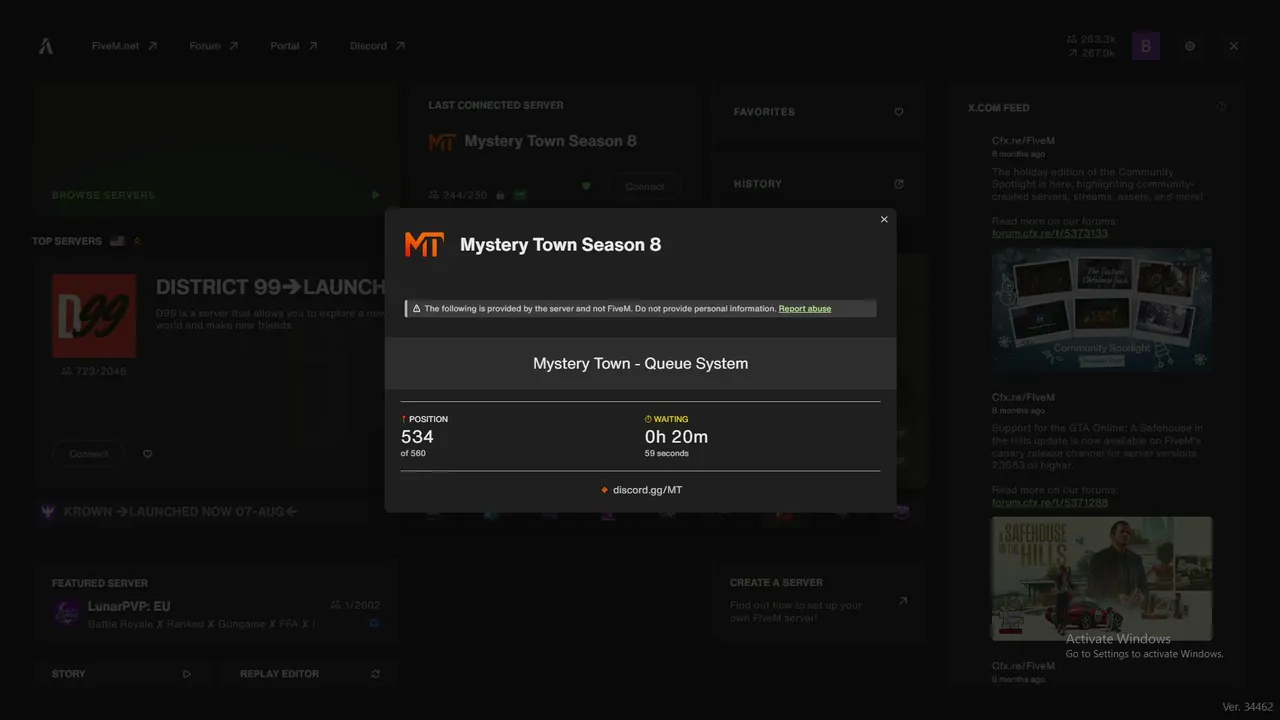Connect to the District 99 server
Image resolution: width=1280 pixels, height=720 pixels.
pyautogui.click(x=89, y=454)
